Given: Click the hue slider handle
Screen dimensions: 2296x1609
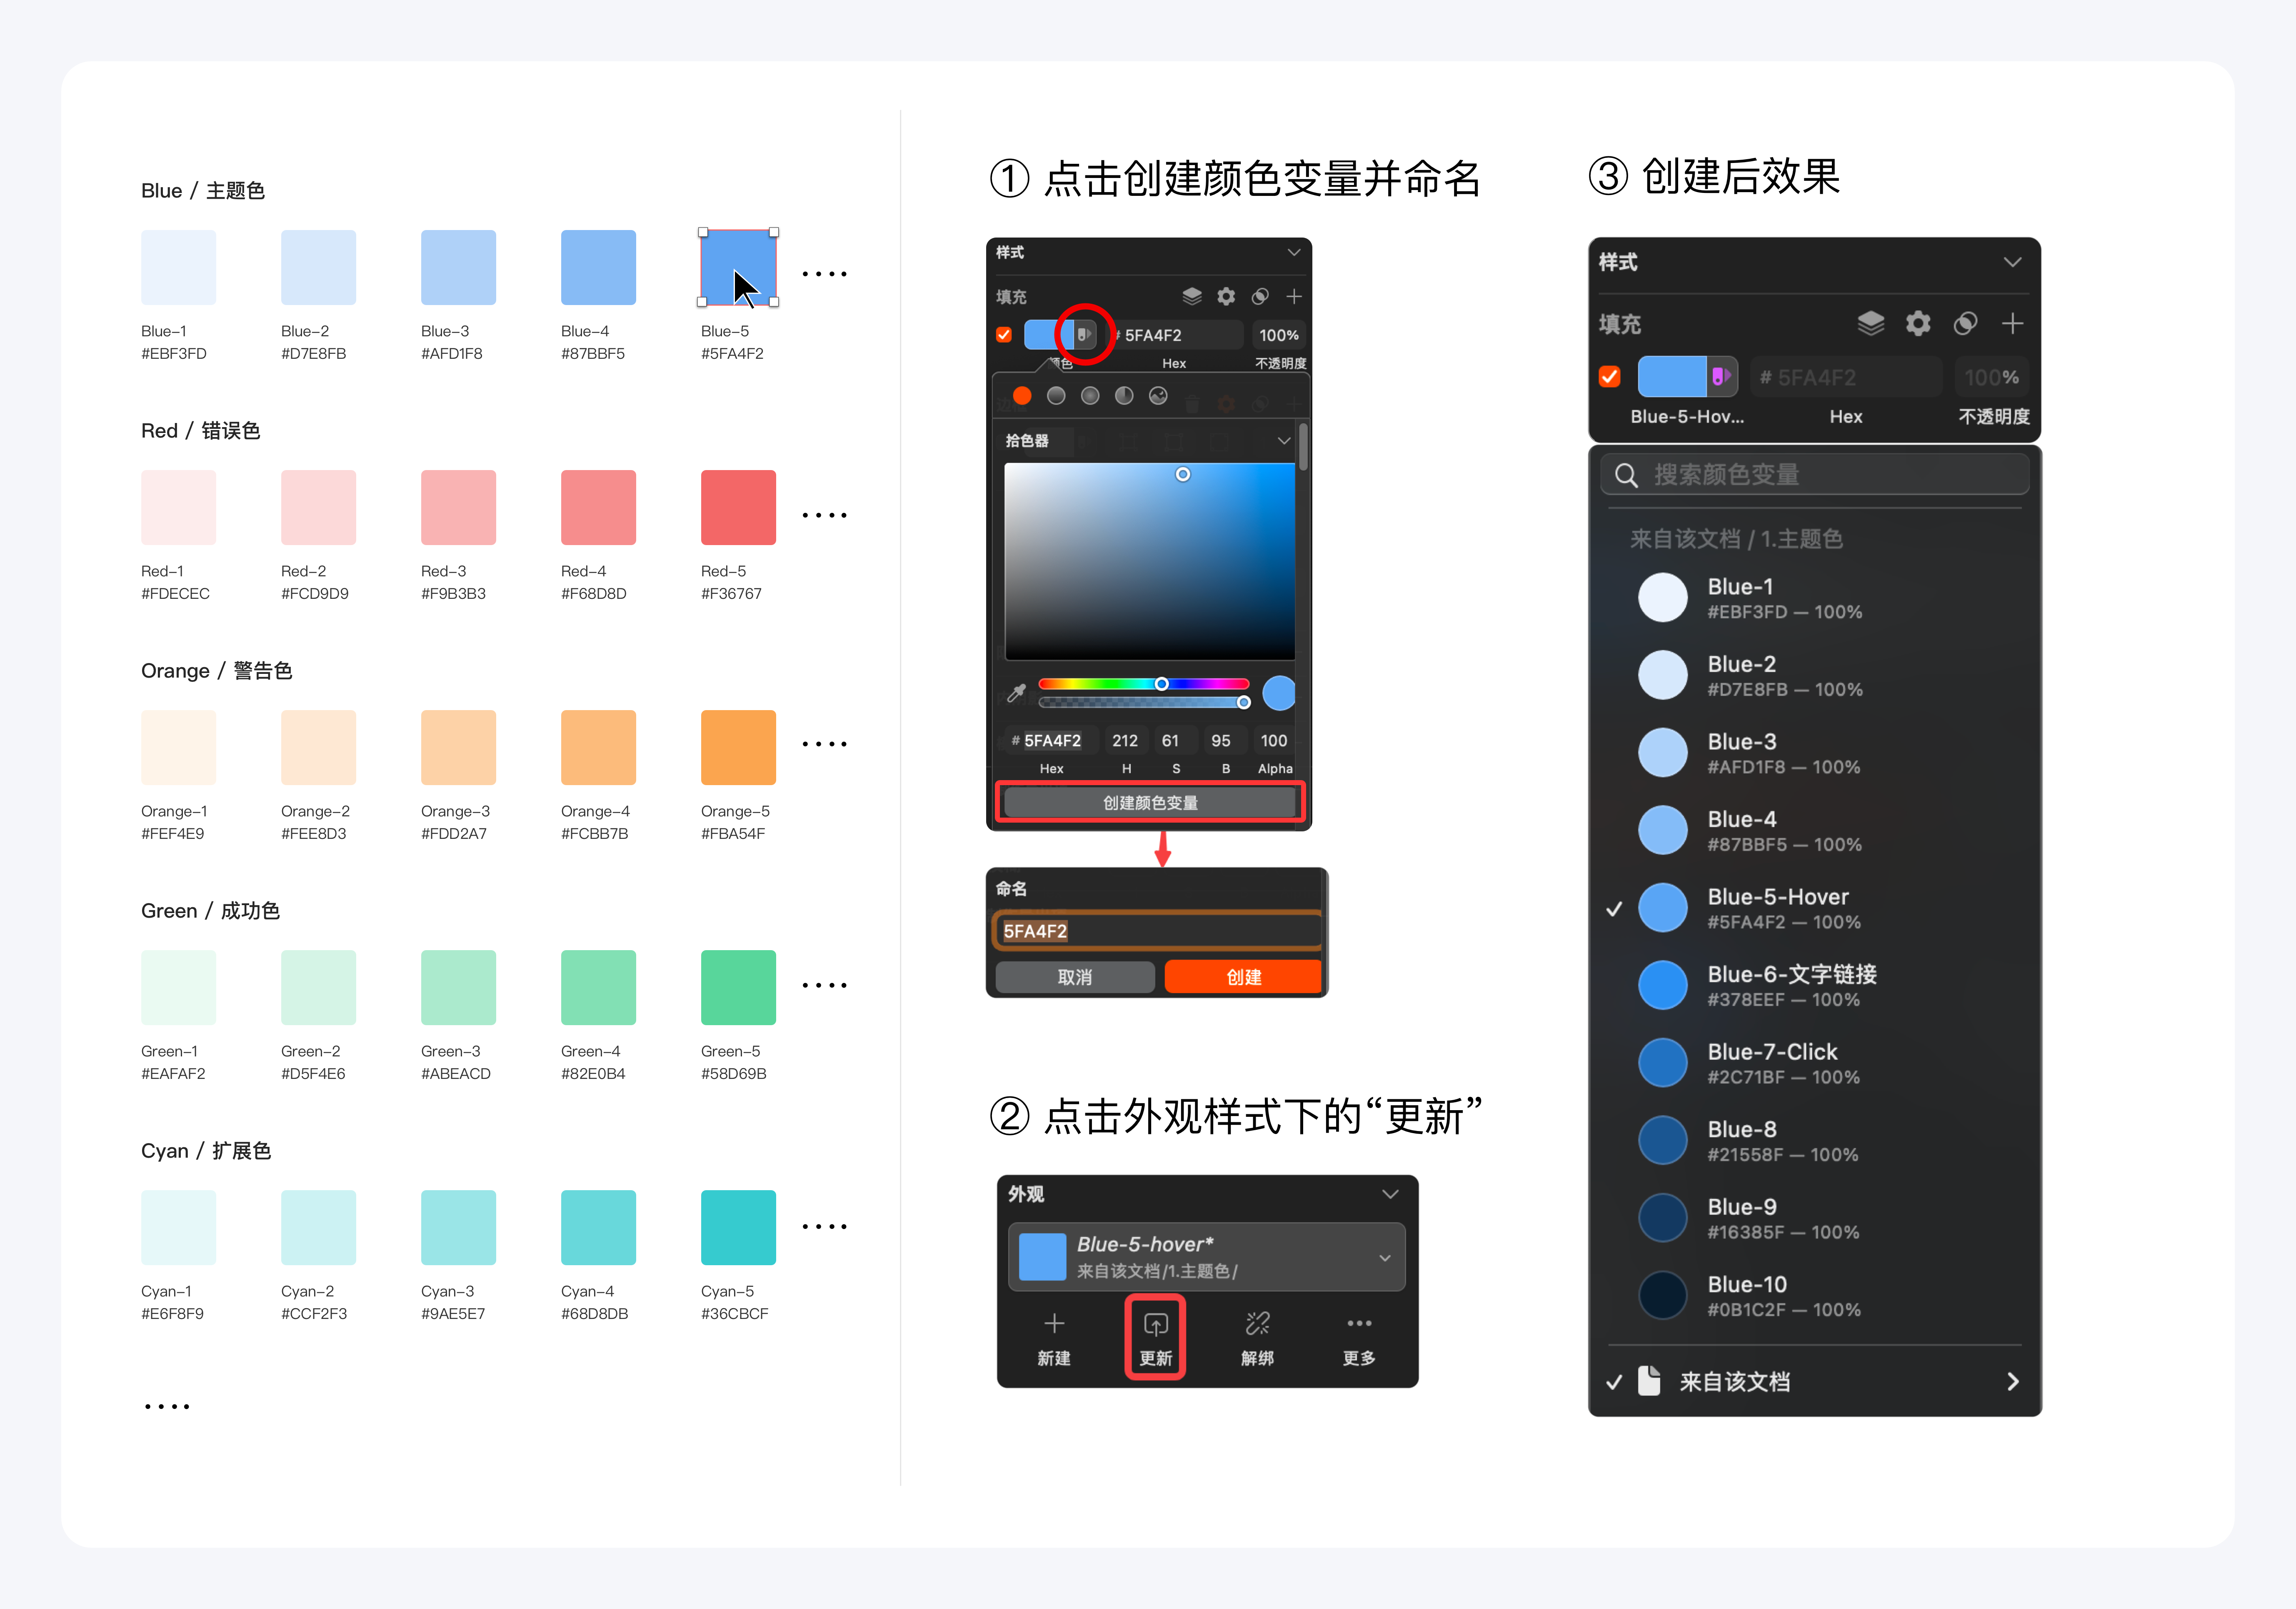Looking at the screenshot, I should (1161, 684).
